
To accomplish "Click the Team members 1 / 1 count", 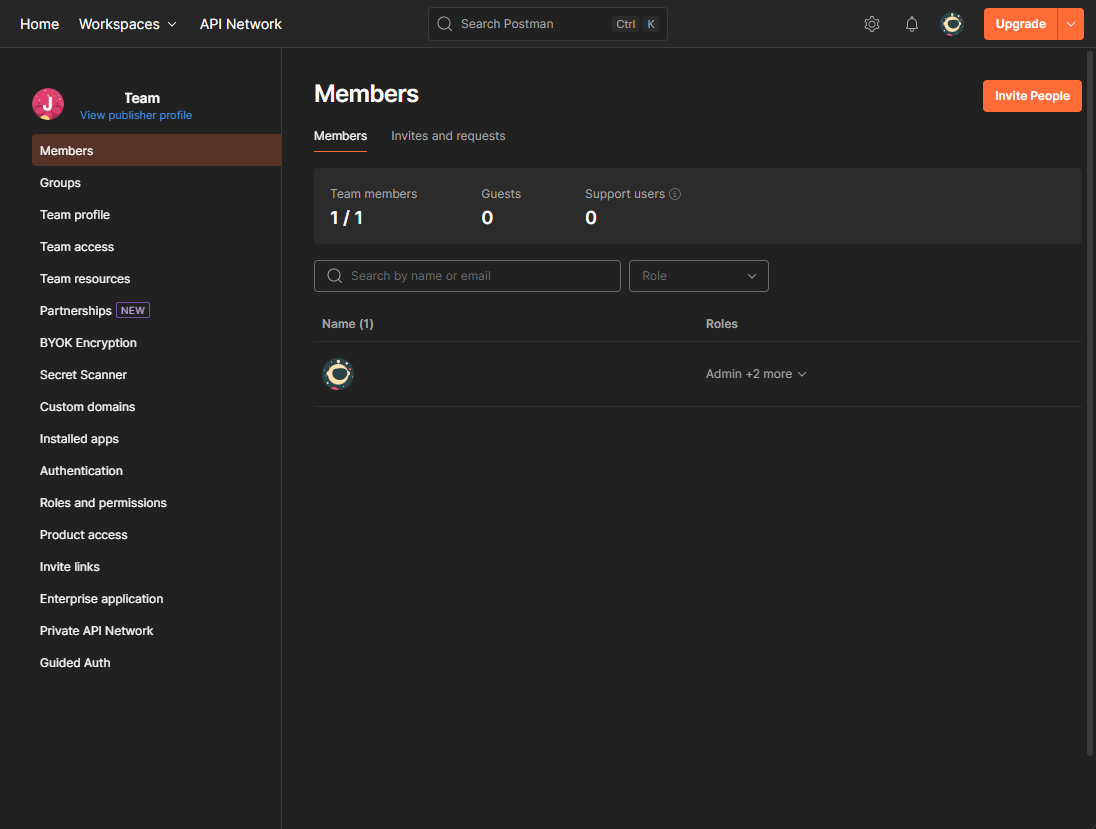I will [x=346, y=217].
